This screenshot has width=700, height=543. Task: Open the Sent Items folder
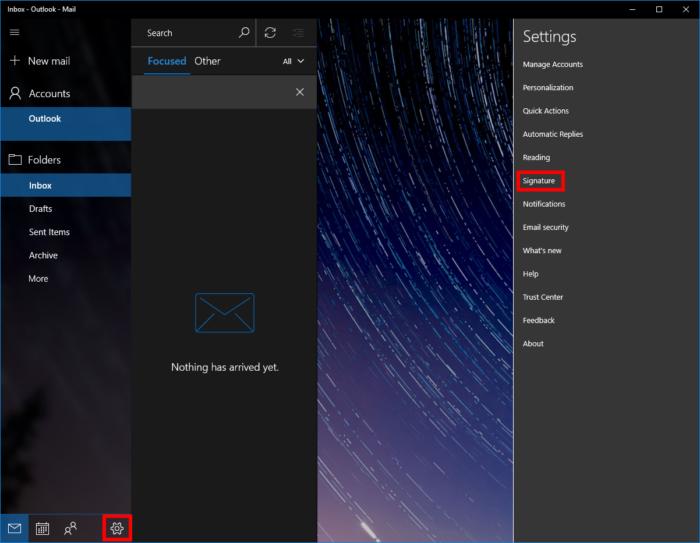66,232
